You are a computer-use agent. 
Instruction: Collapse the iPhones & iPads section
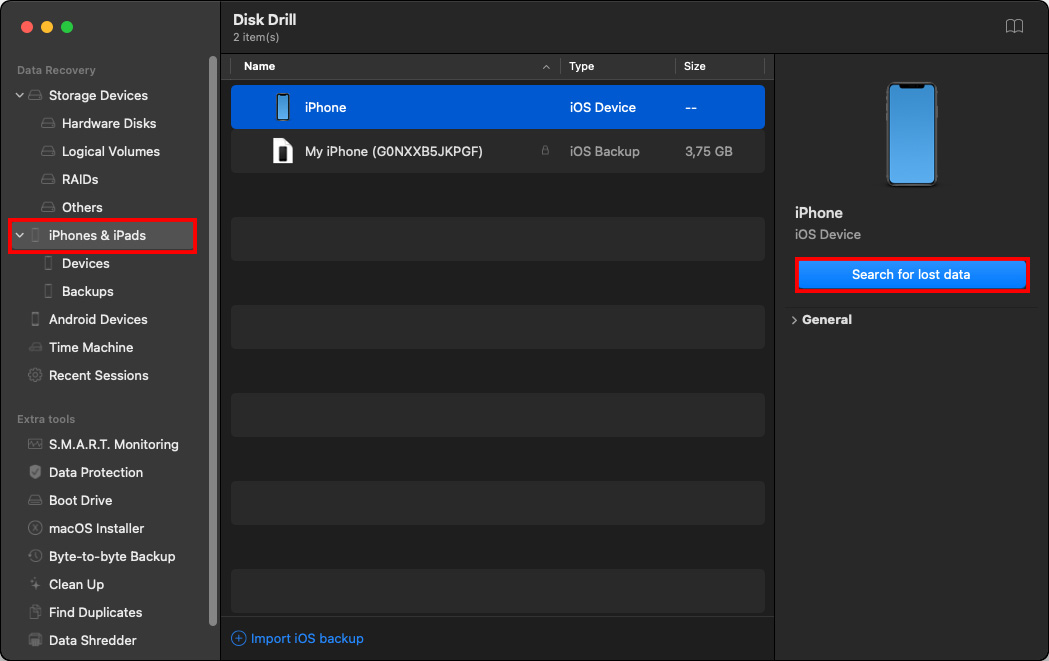coord(20,236)
